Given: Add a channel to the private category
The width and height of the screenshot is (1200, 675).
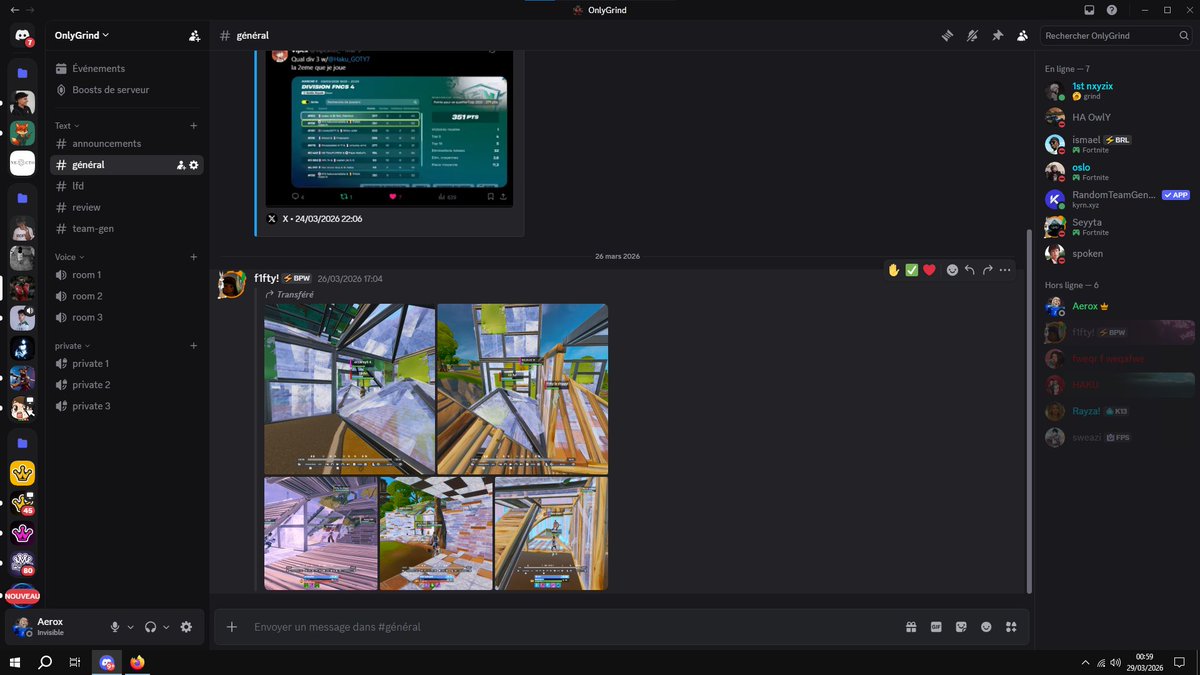Looking at the screenshot, I should pos(194,346).
